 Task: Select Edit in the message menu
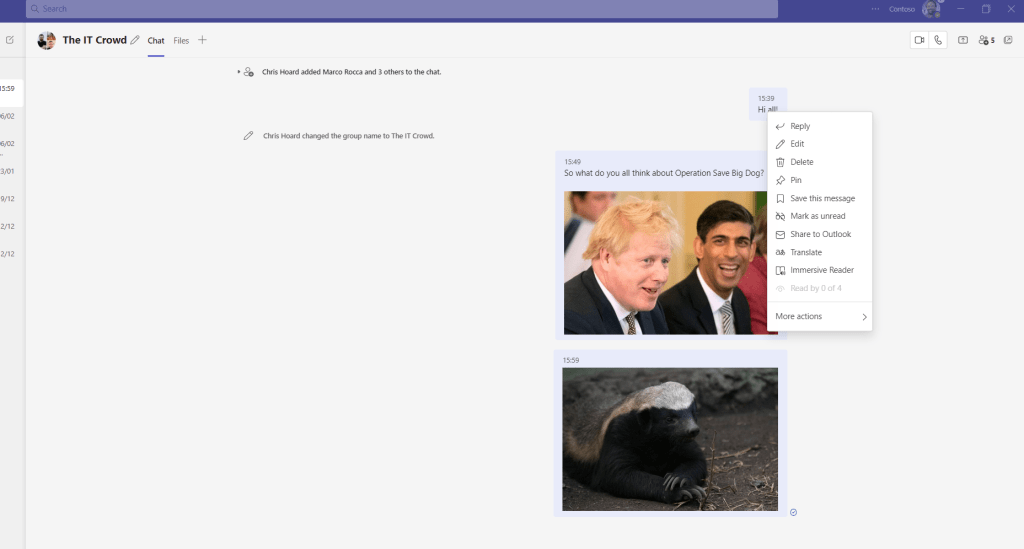797,144
